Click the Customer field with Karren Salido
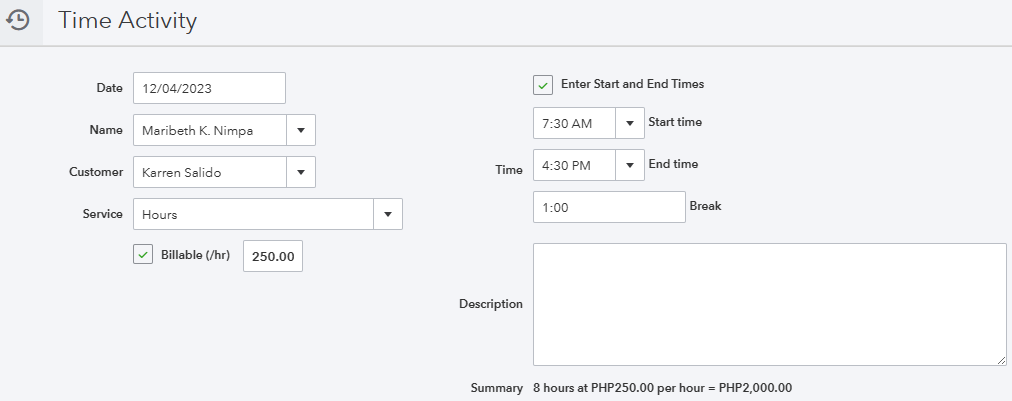The image size is (1012, 401). point(210,172)
